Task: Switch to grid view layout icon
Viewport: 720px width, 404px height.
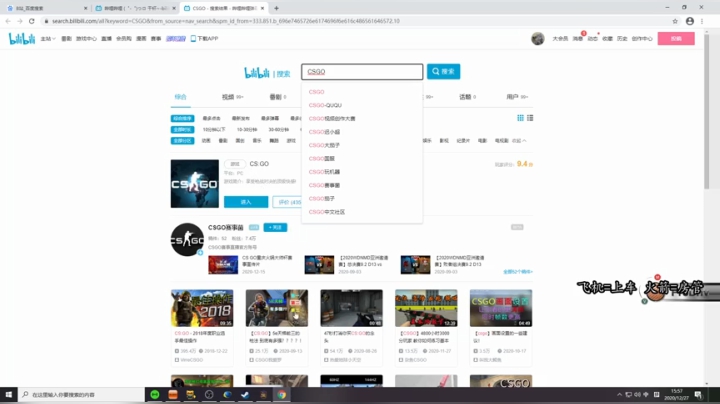Action: click(x=520, y=118)
